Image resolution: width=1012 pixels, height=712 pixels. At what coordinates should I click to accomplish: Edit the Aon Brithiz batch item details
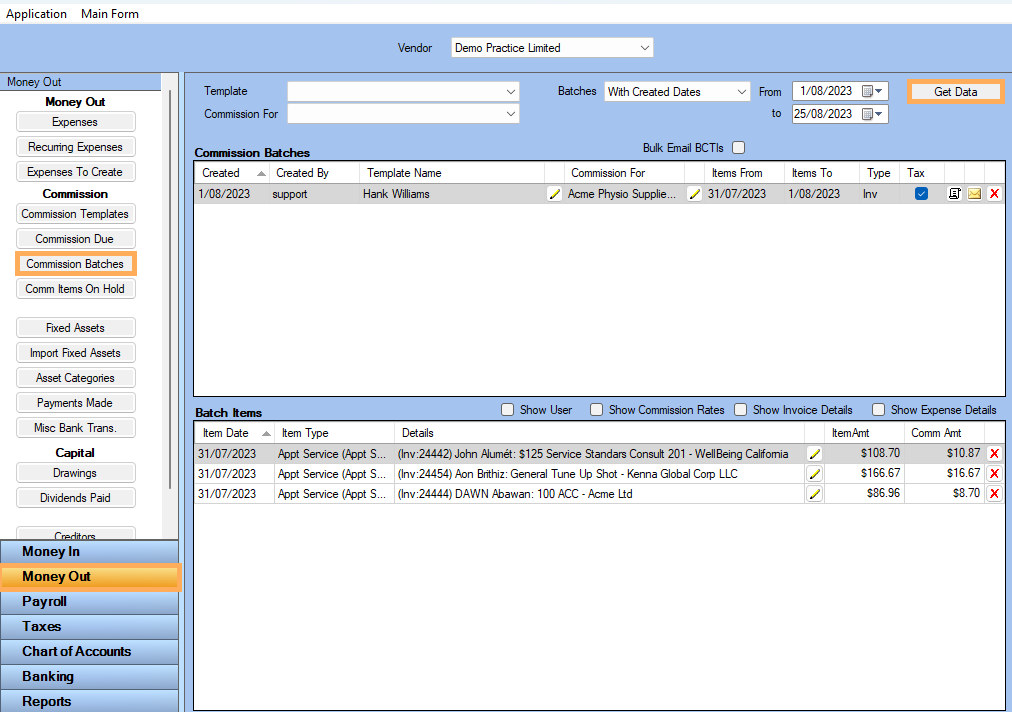pyautogui.click(x=814, y=473)
